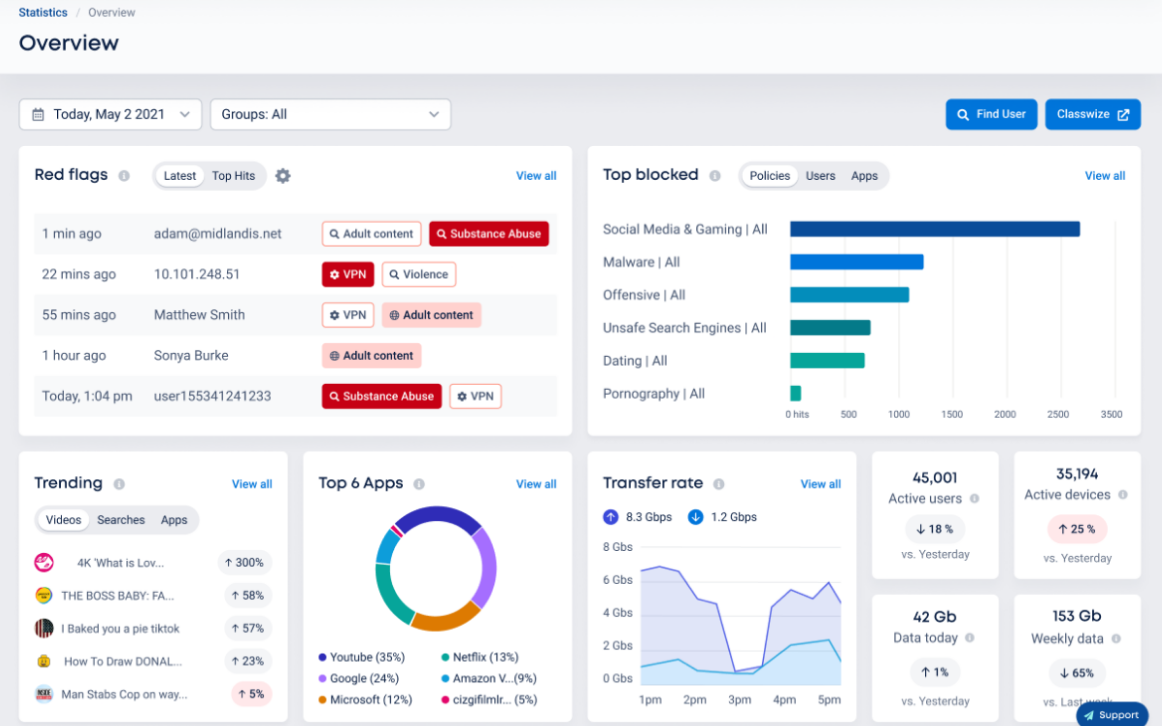Click the download rate arrow icon
The height and width of the screenshot is (726, 1162).
pyautogui.click(x=696, y=517)
